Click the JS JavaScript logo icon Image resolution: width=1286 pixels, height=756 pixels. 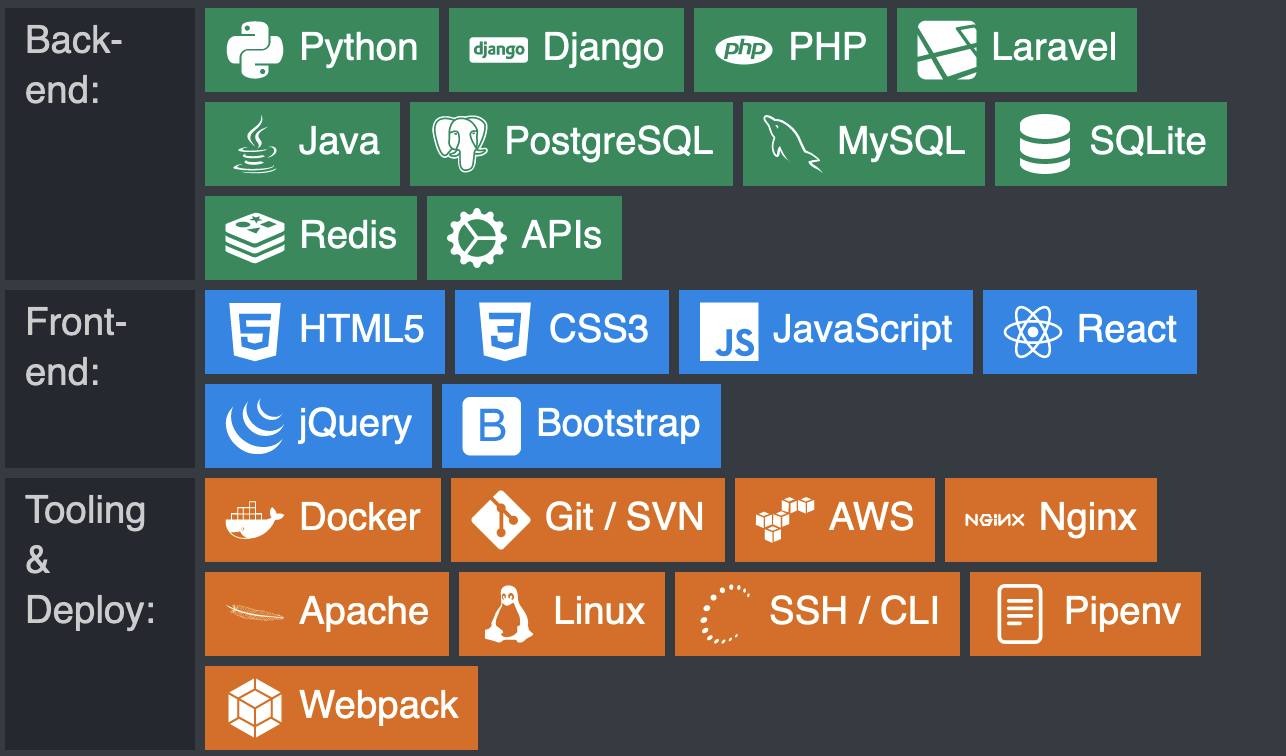click(x=729, y=332)
